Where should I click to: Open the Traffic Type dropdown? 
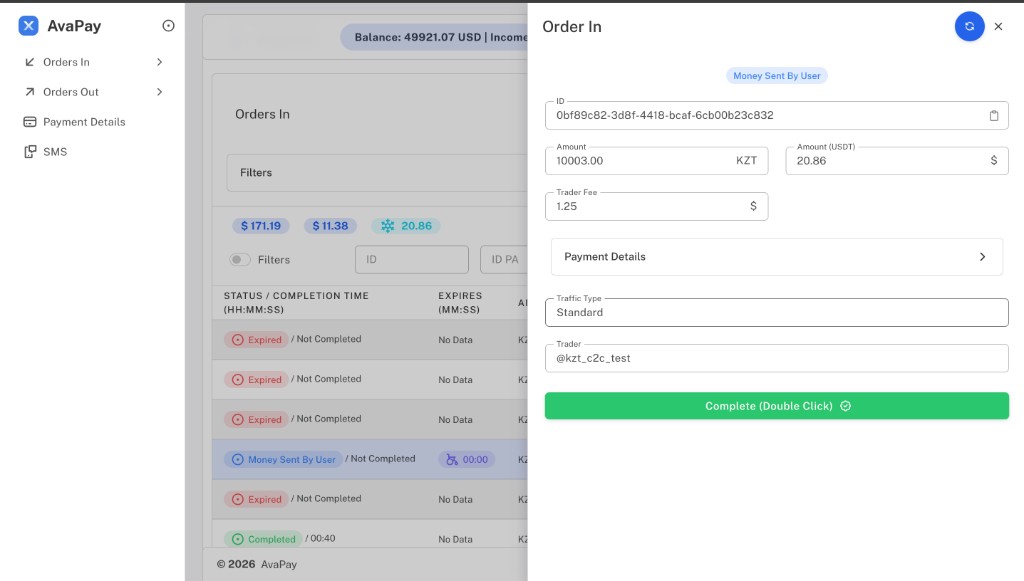[x=776, y=313]
